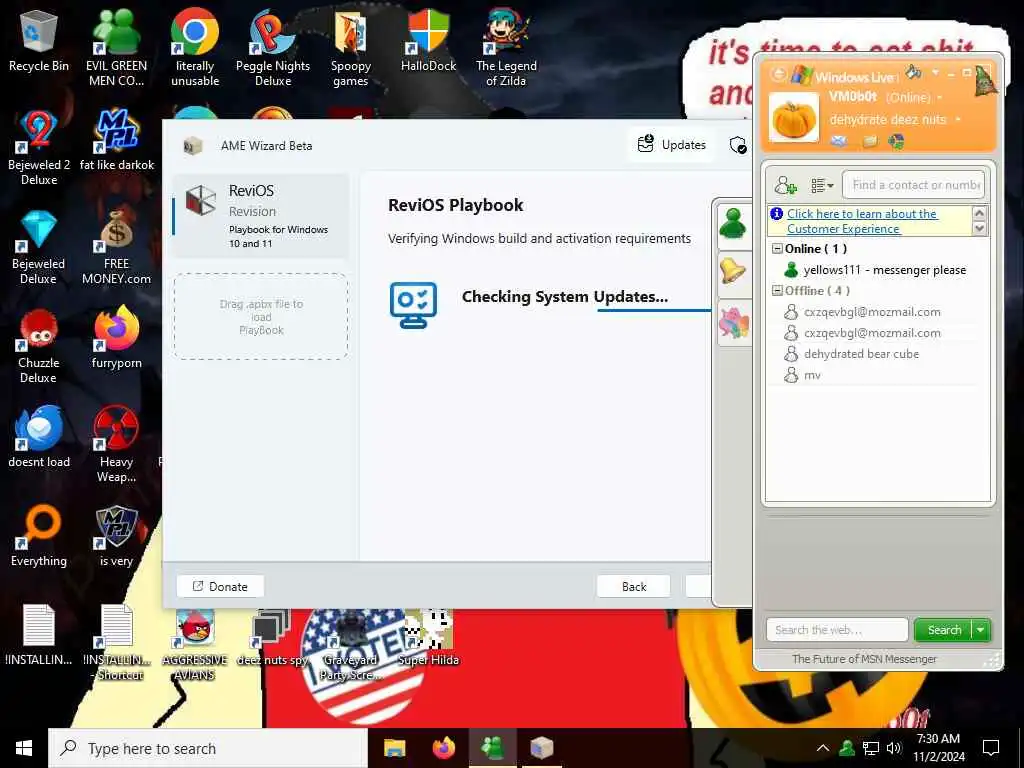Open Updates in AME Wizard header
The width and height of the screenshot is (1024, 768).
(671, 144)
